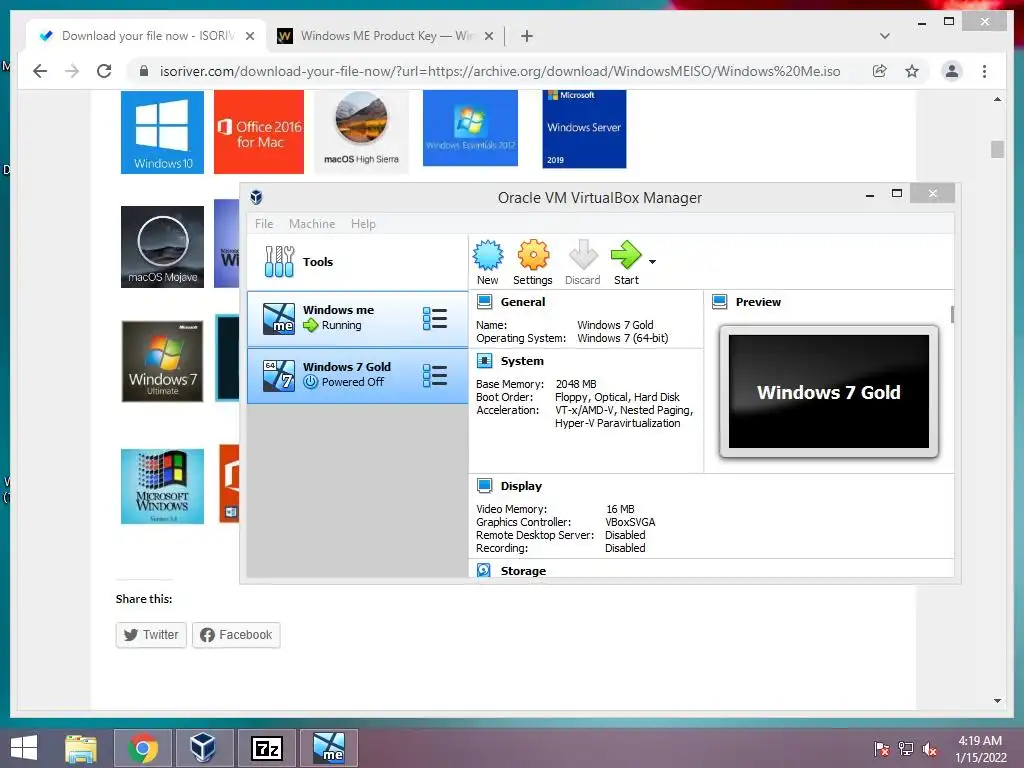Click the muted volume tray icon
The image size is (1024, 768).
tap(929, 748)
